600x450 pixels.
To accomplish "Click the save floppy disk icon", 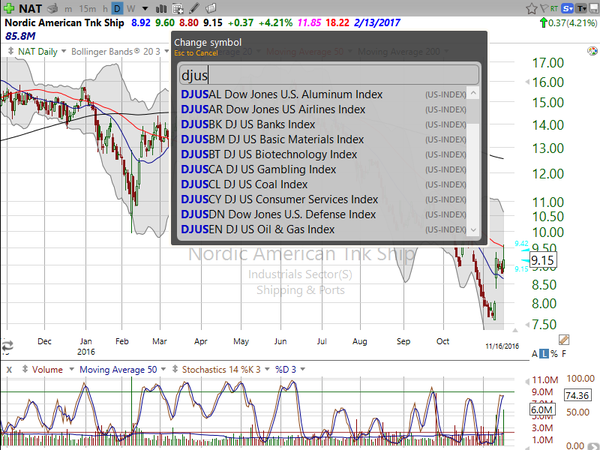I will 594,8.
